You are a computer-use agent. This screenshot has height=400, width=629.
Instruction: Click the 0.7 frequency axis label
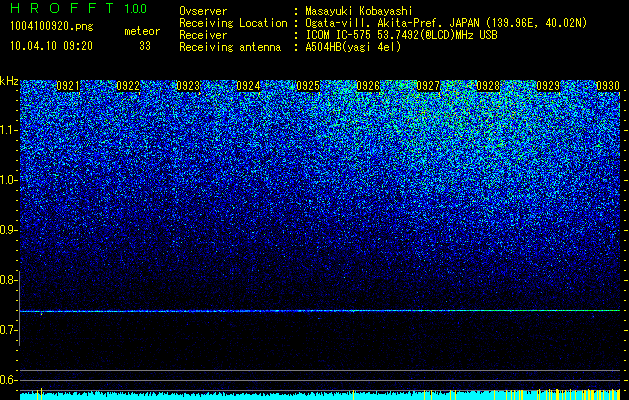(x=8, y=330)
